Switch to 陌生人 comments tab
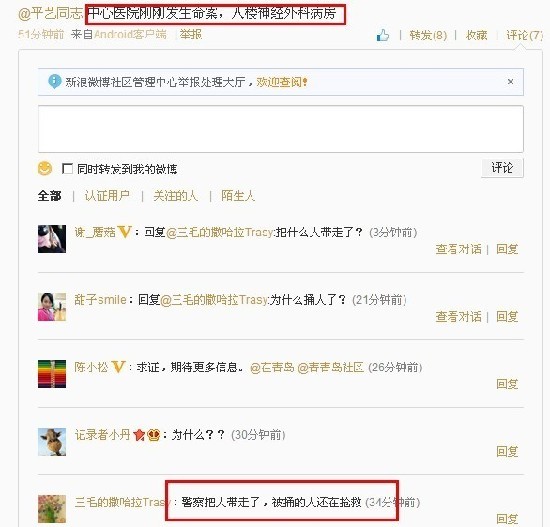The width and height of the screenshot is (550, 527). pos(238,195)
